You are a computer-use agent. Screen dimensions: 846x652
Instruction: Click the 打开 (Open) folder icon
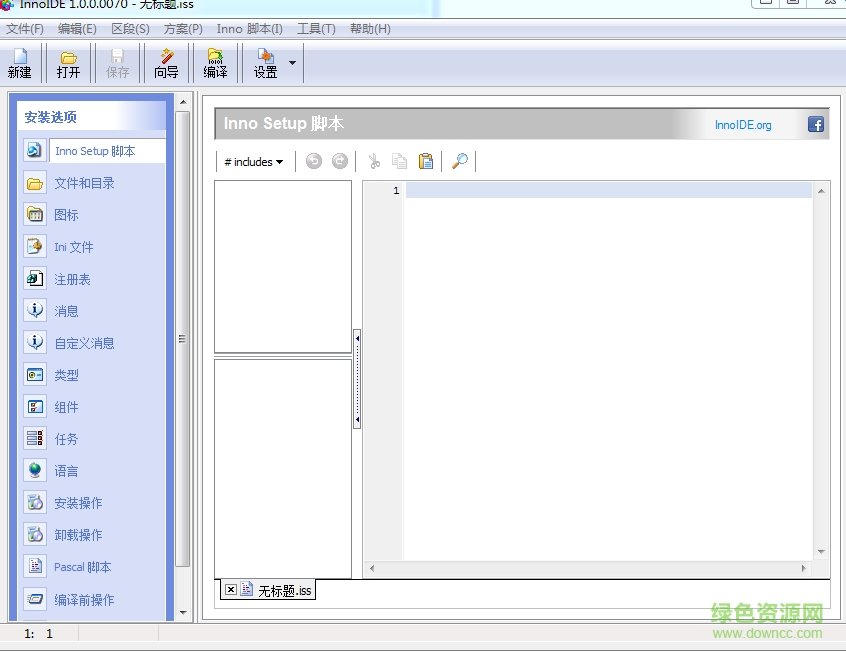(68, 63)
